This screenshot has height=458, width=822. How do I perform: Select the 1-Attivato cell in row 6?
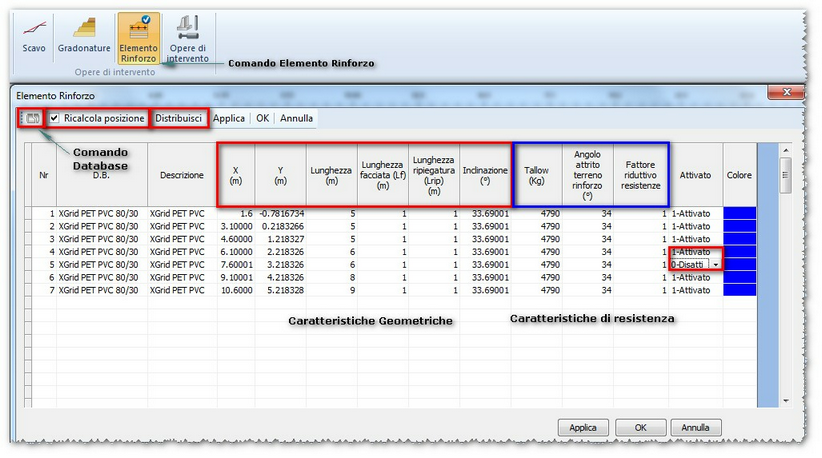click(x=695, y=277)
